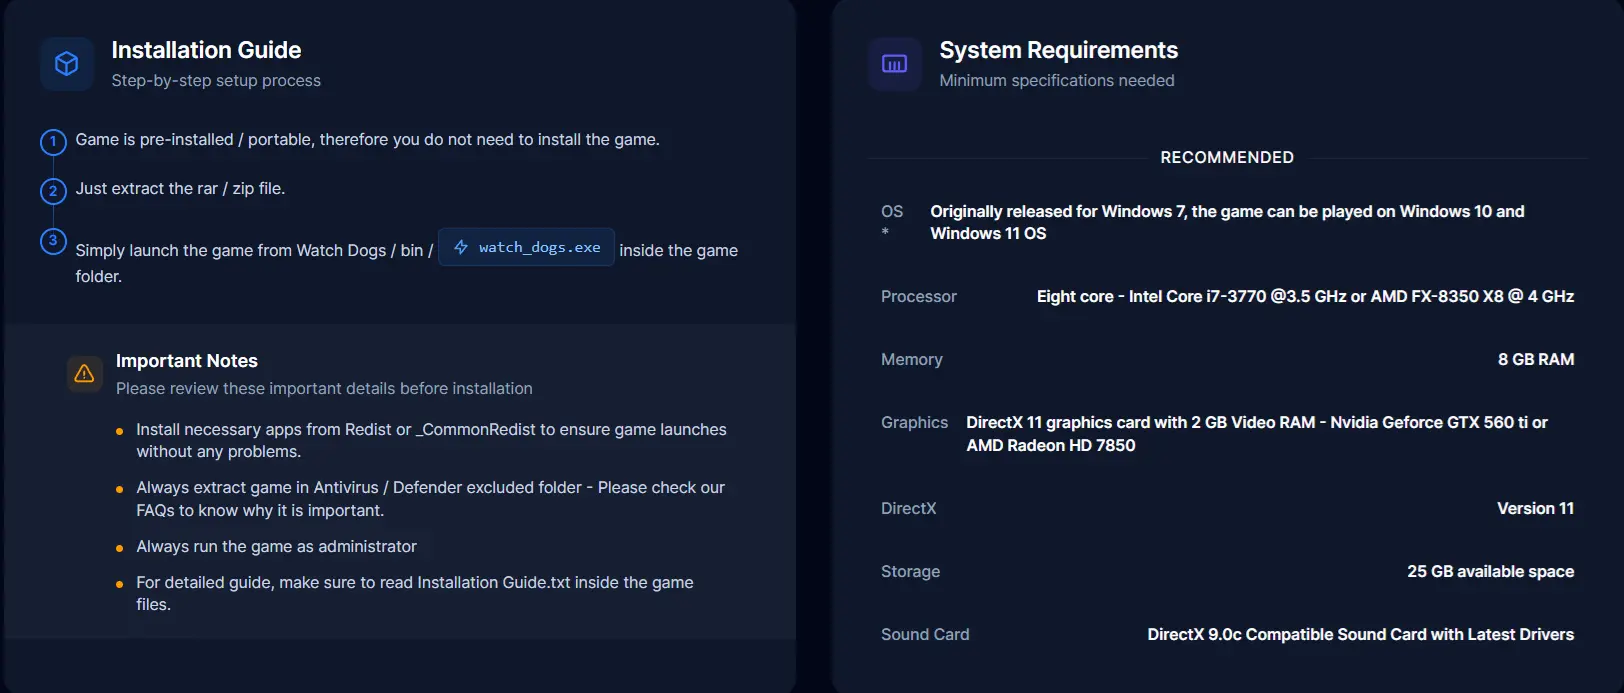Click the 'Version 11' value
This screenshot has height=693, width=1624.
pyautogui.click(x=1535, y=509)
